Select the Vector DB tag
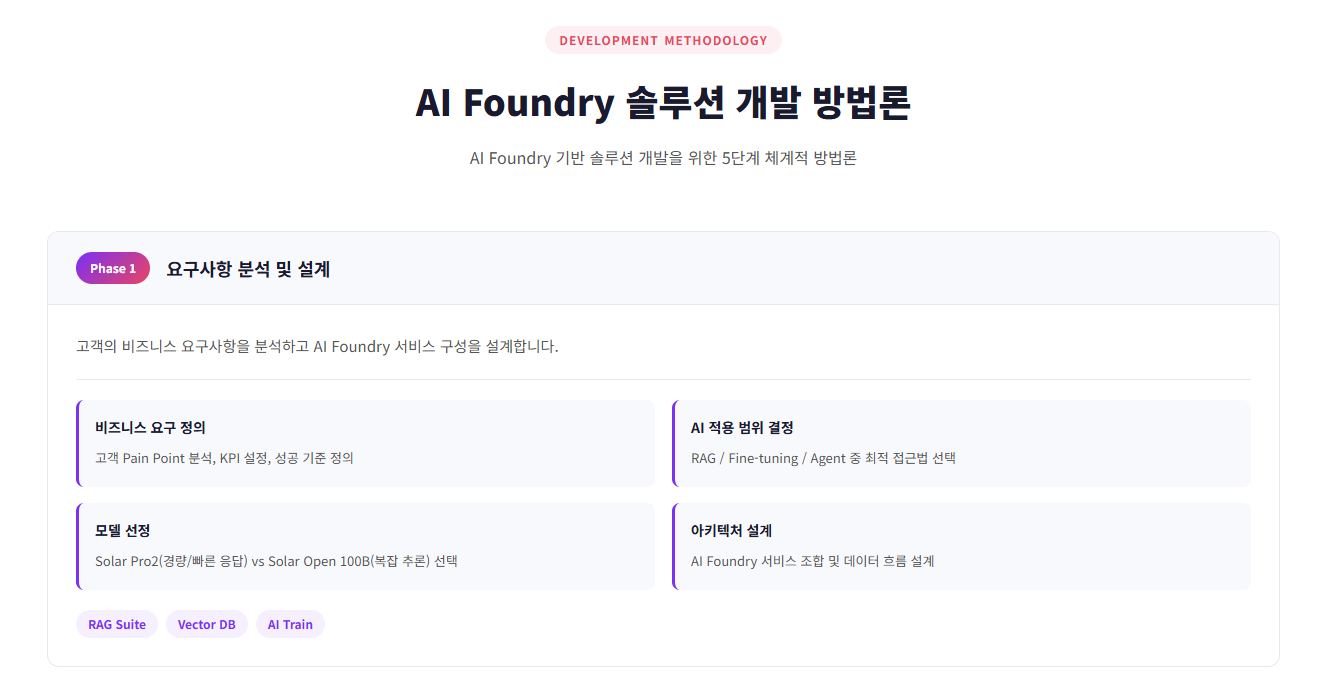Image resolution: width=1322 pixels, height=680 pixels. 206,623
